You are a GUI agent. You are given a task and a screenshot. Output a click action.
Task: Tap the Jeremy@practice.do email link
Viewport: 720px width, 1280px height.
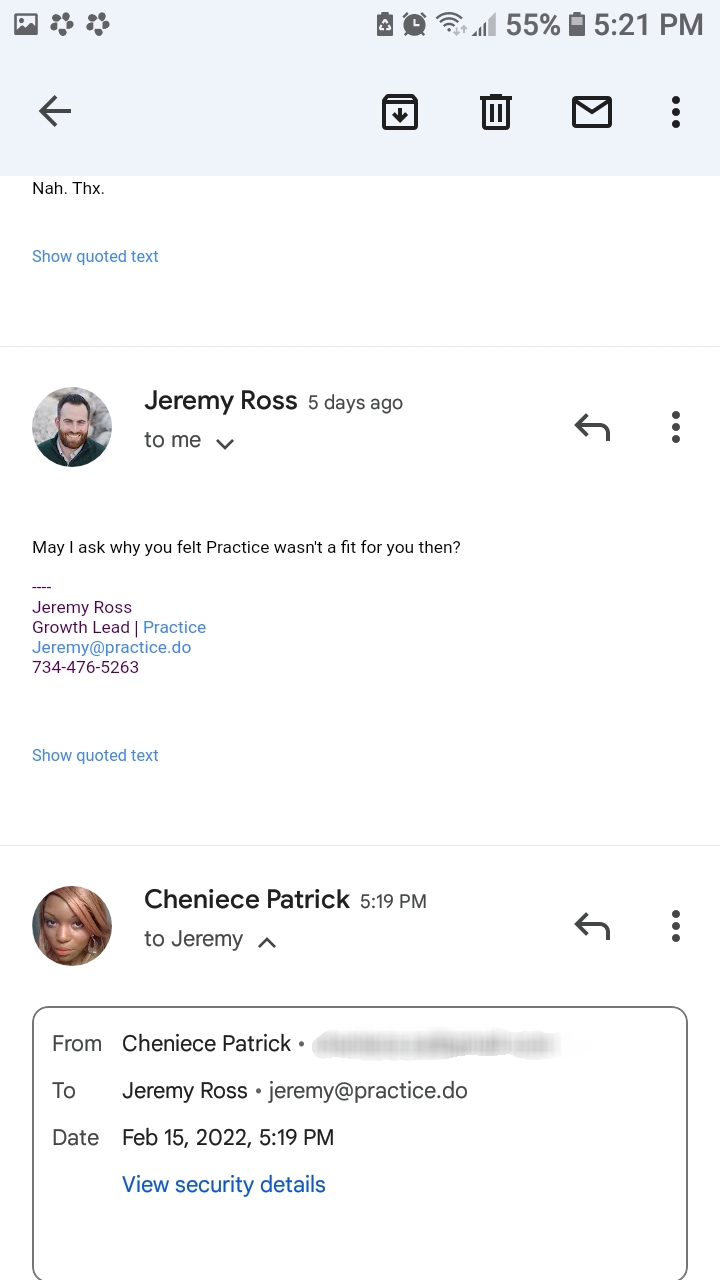[111, 647]
